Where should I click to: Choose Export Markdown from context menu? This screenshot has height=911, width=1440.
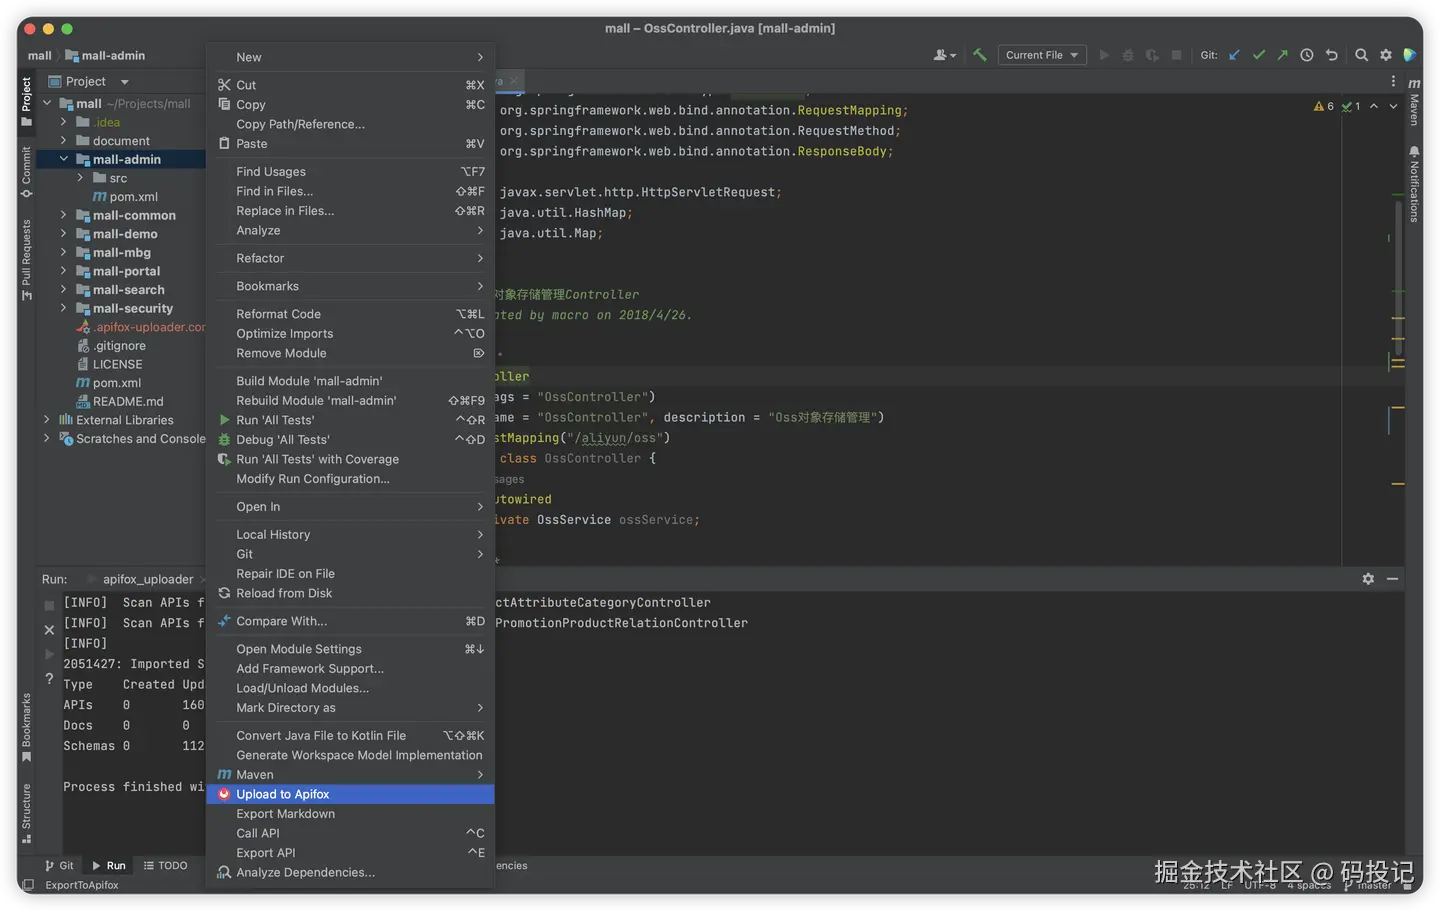285,814
